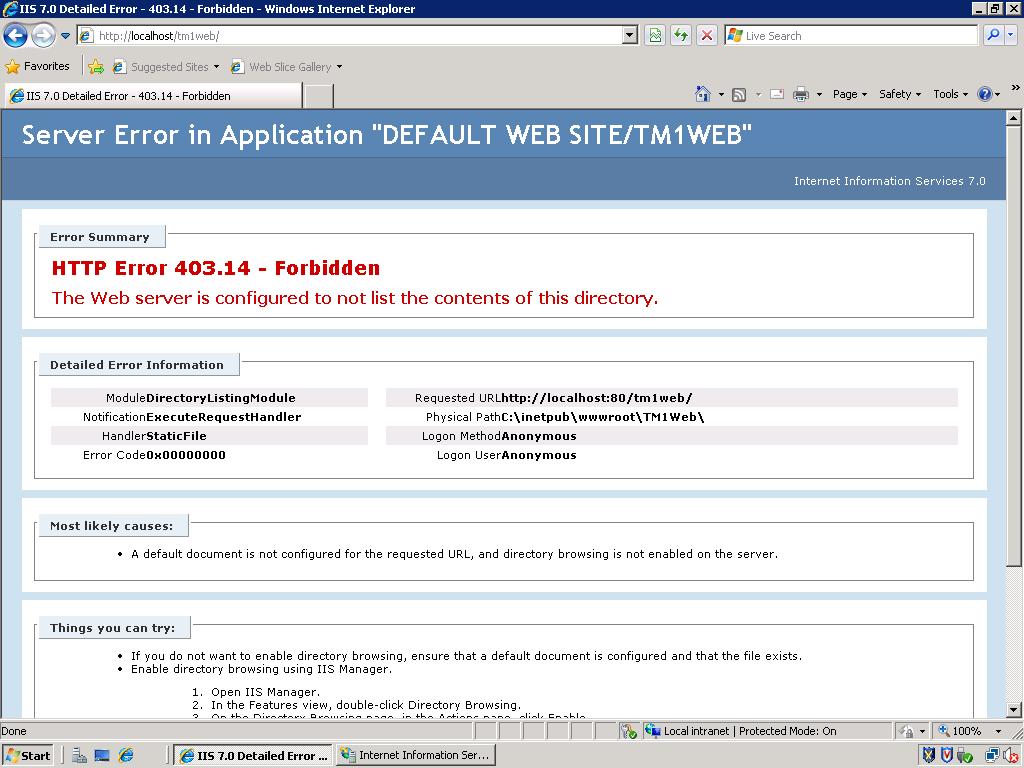Image resolution: width=1024 pixels, height=768 pixels.
Task: Open the Home button dropdown arrow
Action: [721, 95]
